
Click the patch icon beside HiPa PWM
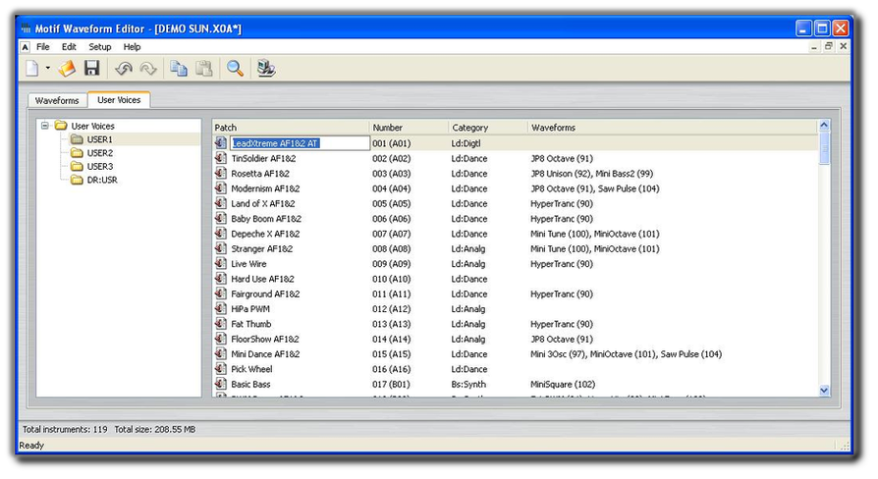[221, 309]
